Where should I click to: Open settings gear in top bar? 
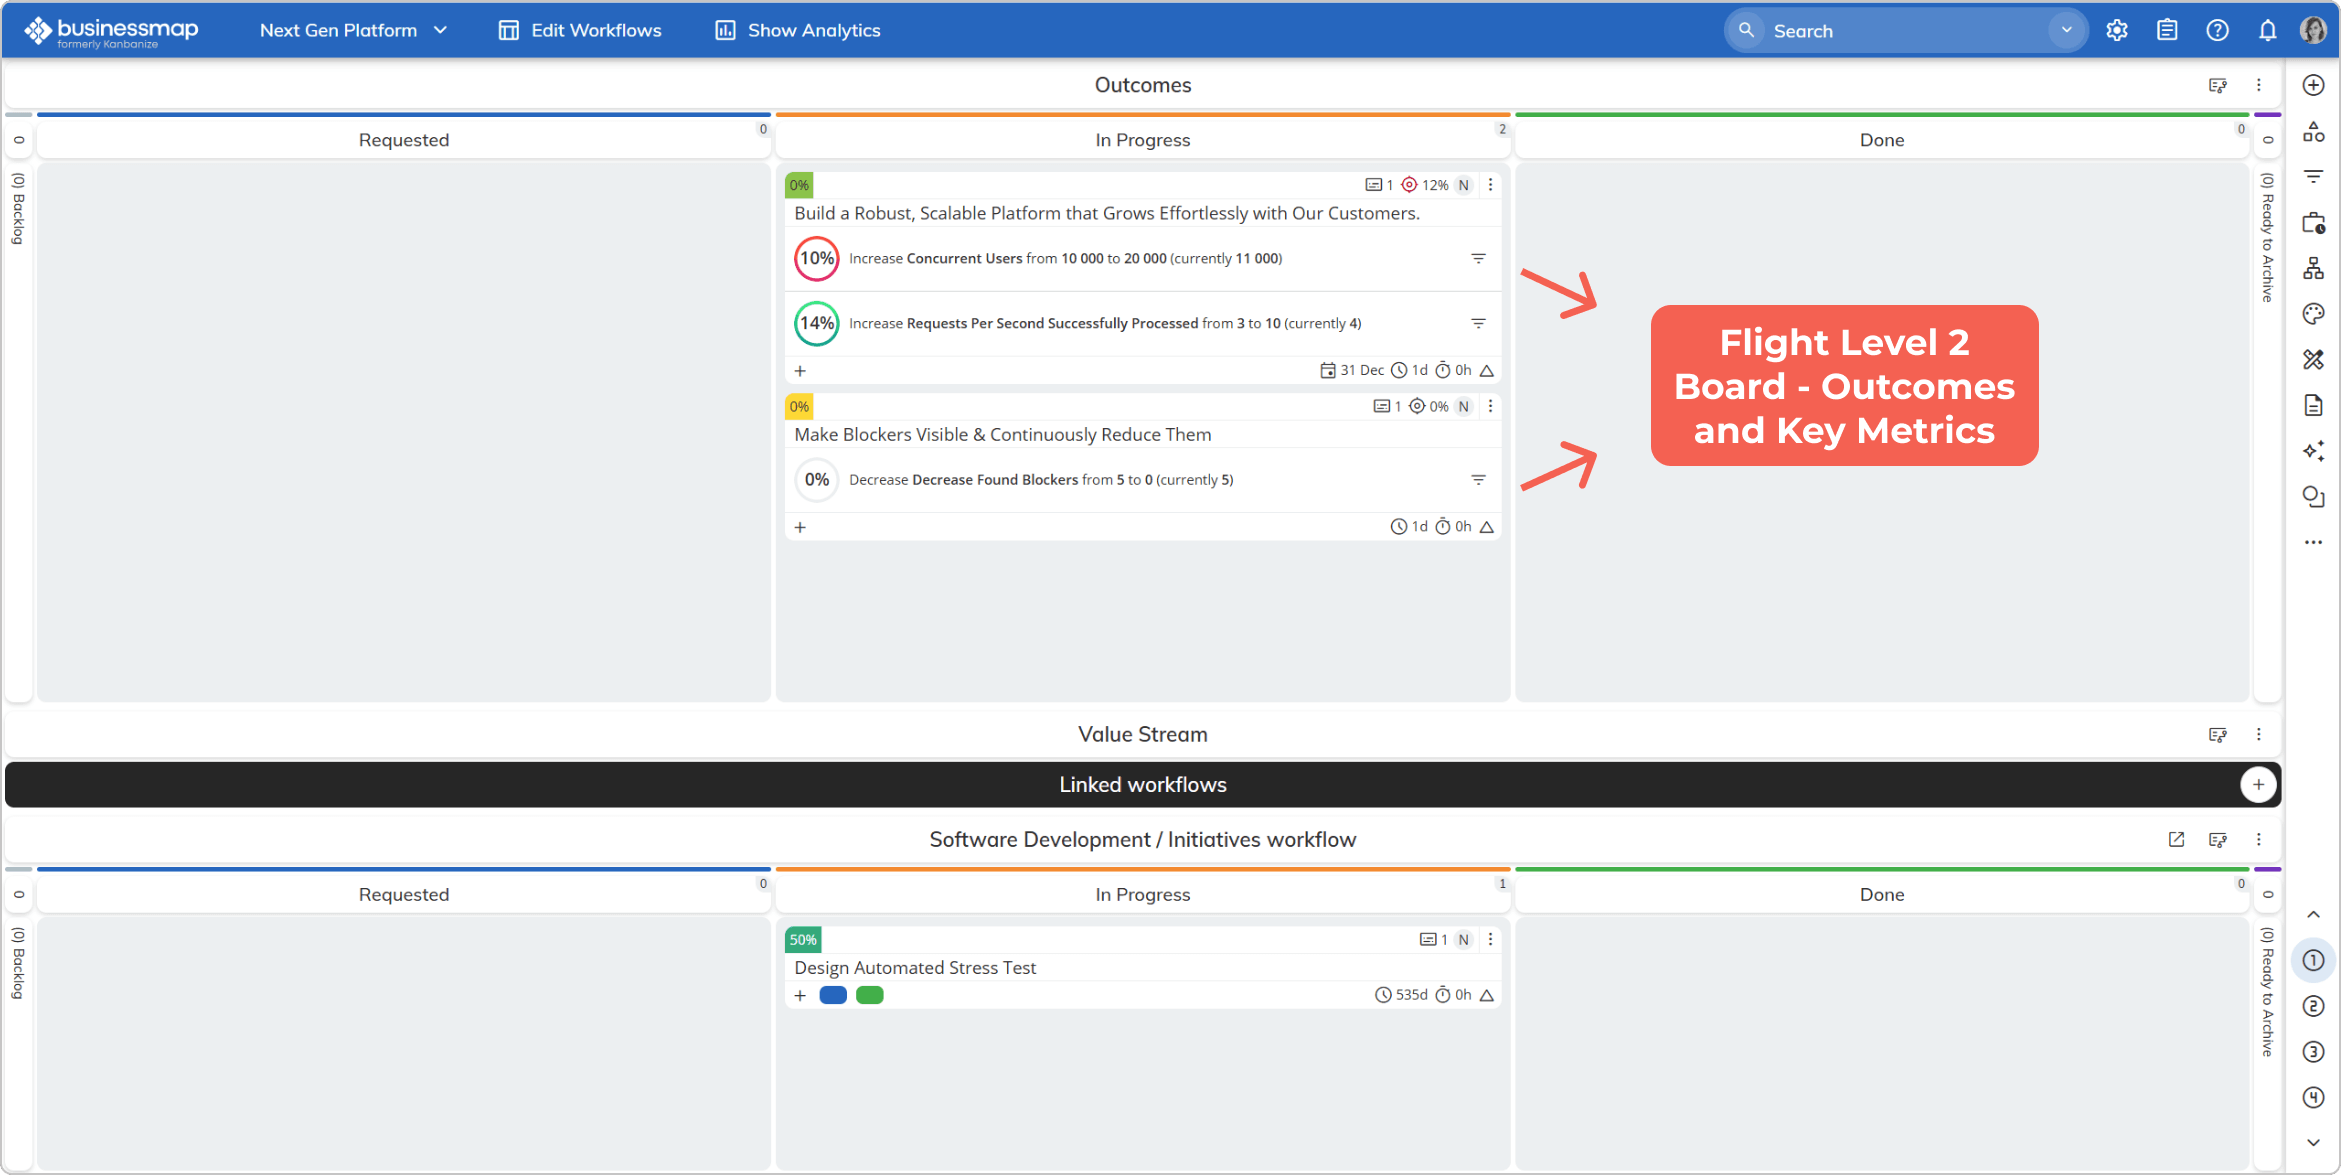2116,30
